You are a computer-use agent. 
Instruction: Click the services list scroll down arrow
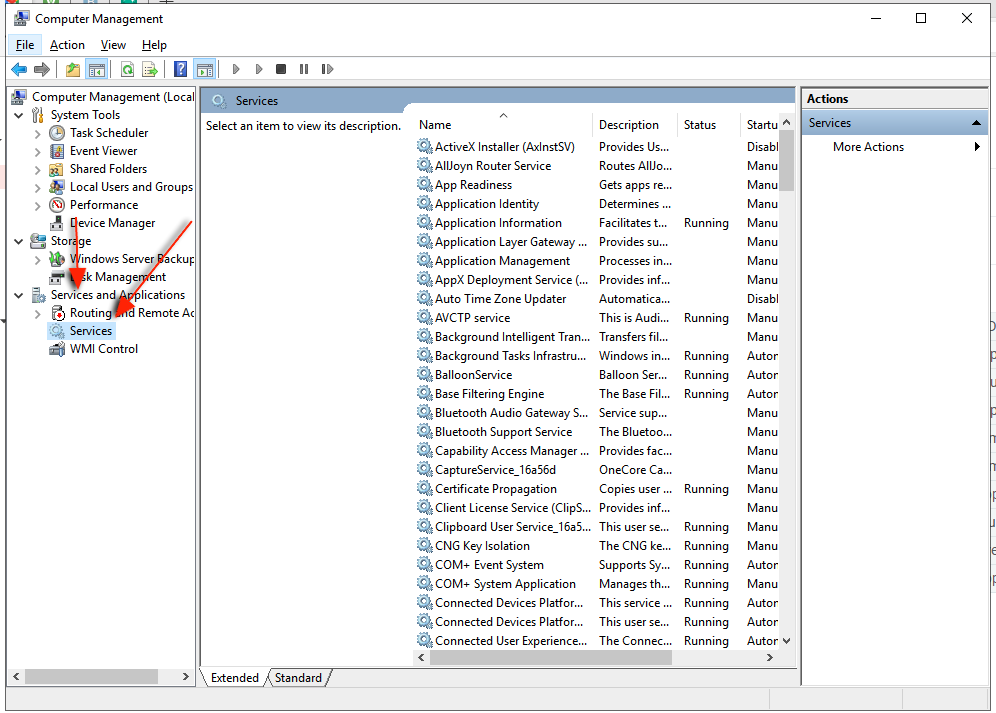point(786,641)
